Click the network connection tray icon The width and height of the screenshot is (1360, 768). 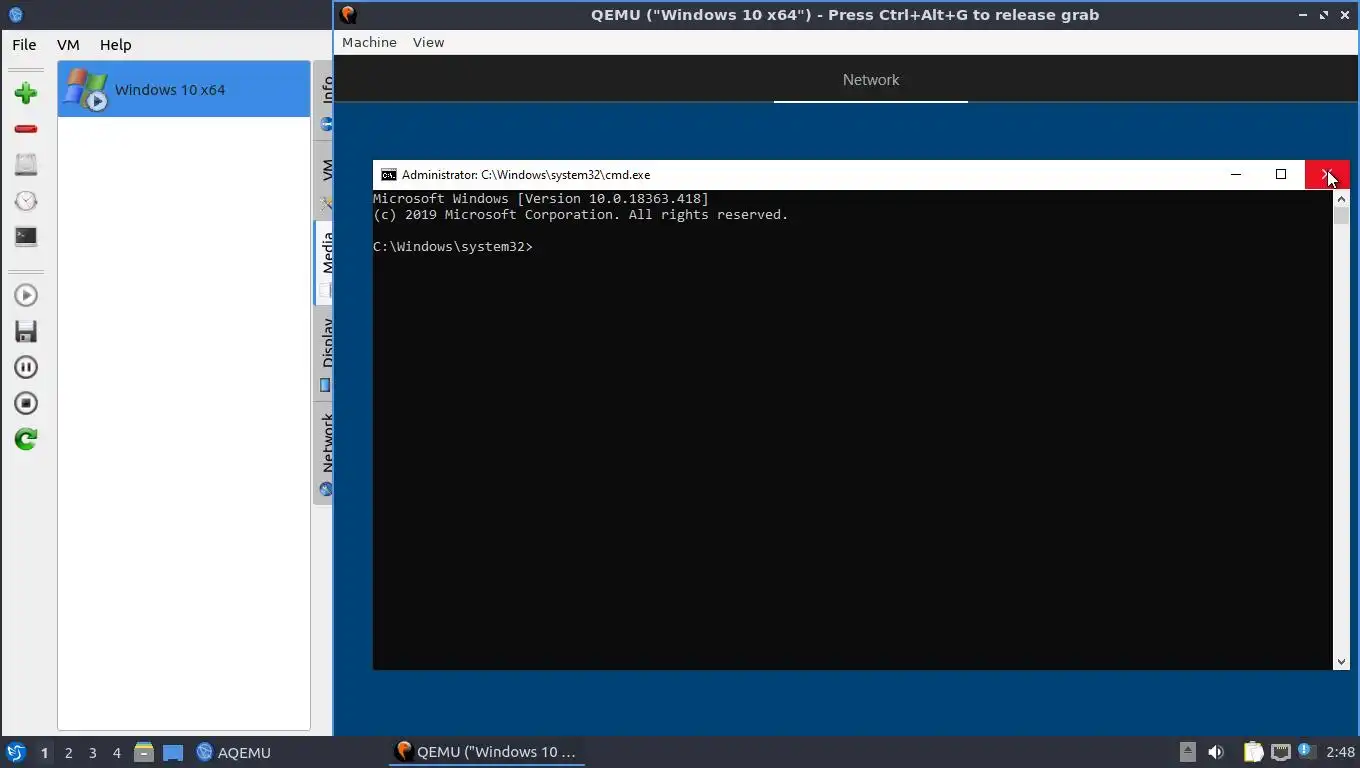(1280, 752)
